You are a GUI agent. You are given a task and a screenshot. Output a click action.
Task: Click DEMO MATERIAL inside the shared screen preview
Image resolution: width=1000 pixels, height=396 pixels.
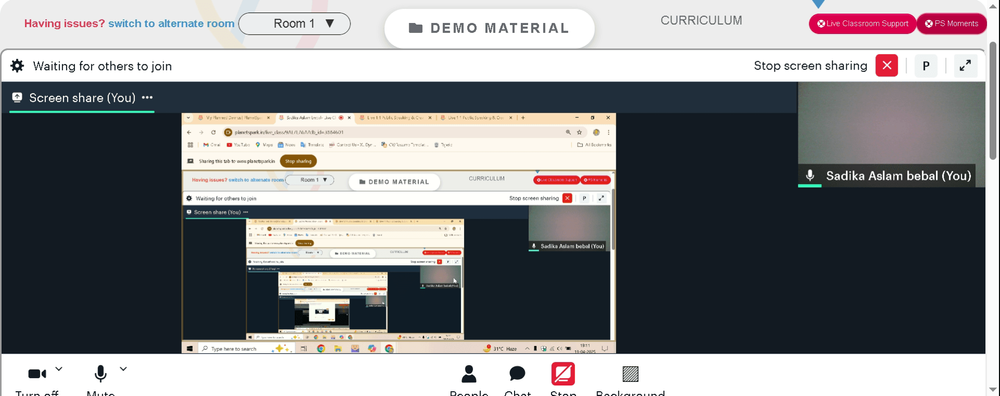[394, 182]
